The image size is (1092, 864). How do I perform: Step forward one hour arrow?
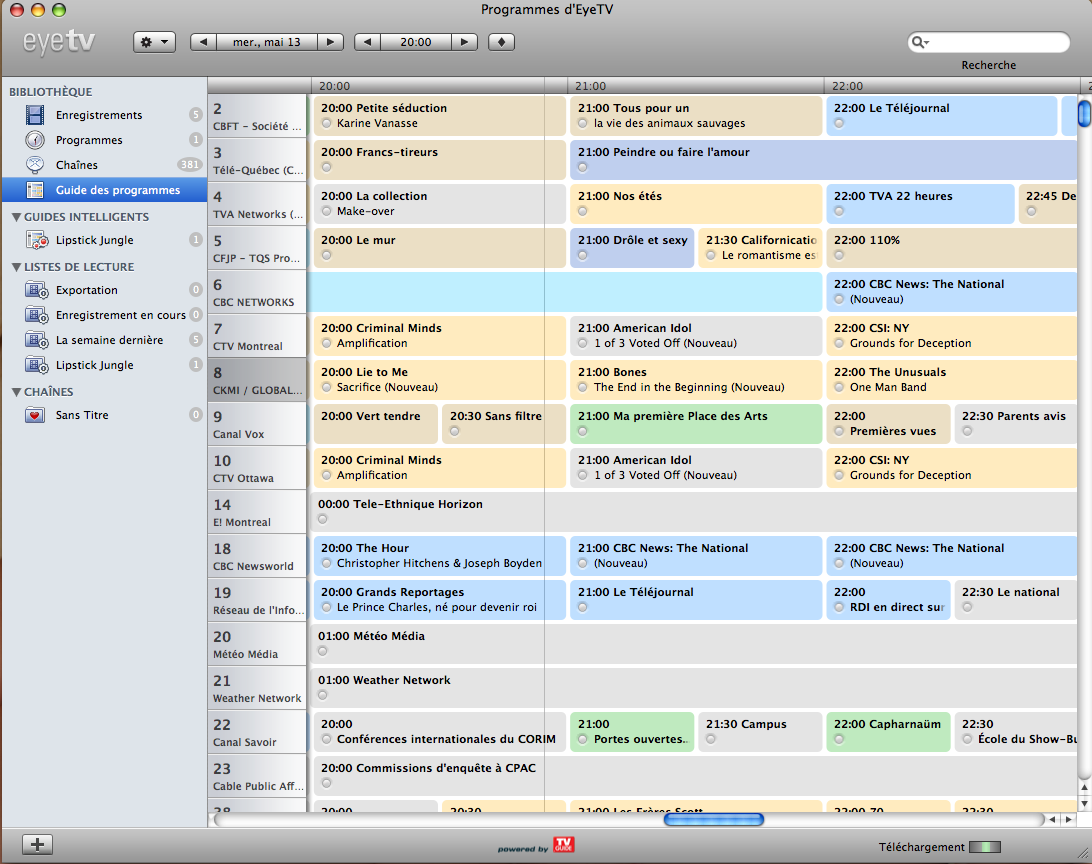pyautogui.click(x=464, y=42)
